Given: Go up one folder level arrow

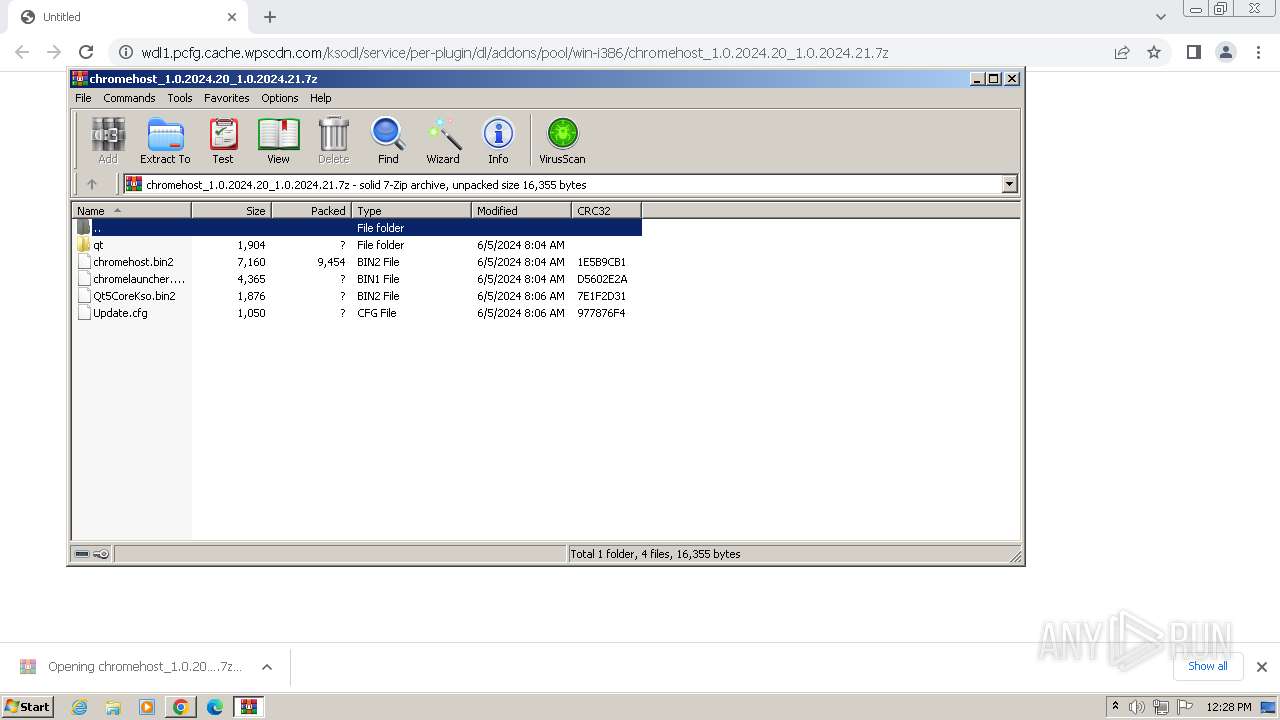Looking at the screenshot, I should click(x=92, y=184).
